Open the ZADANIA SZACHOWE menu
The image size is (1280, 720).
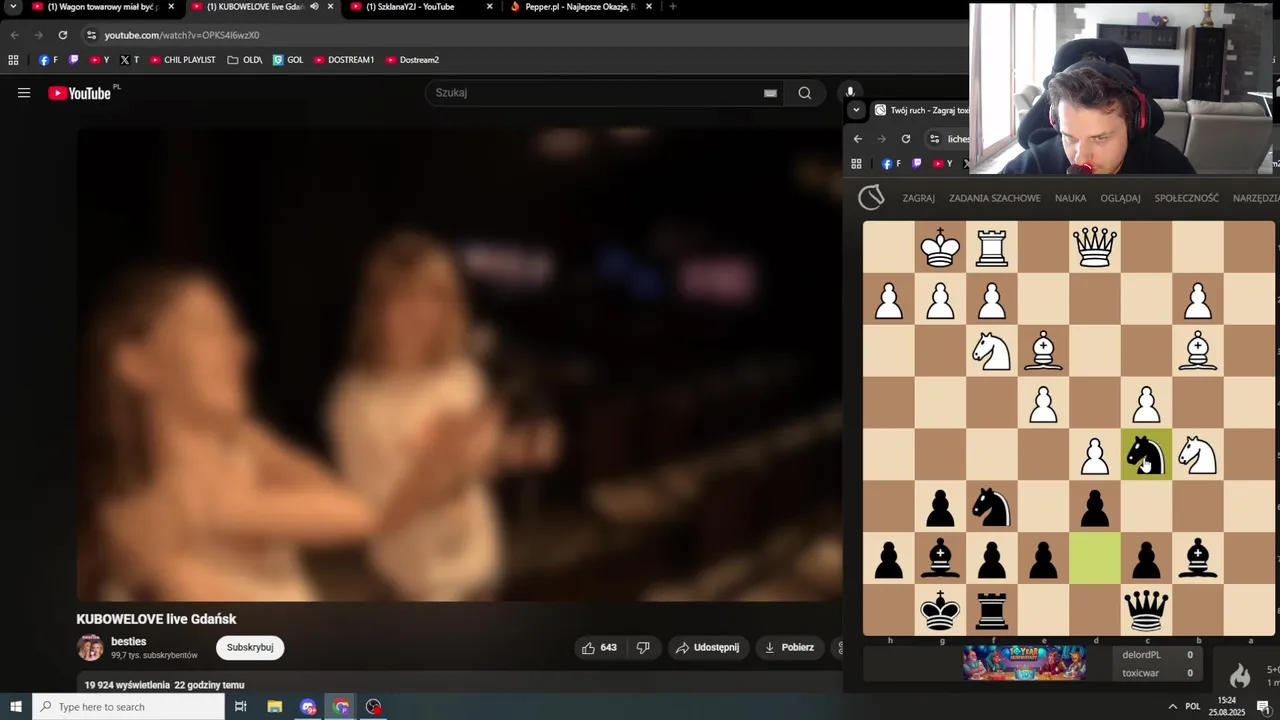[995, 198]
